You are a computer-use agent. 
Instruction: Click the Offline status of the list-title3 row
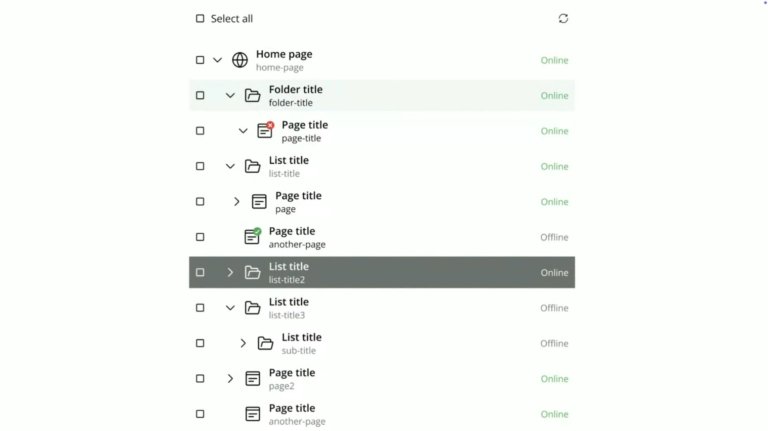coord(554,308)
